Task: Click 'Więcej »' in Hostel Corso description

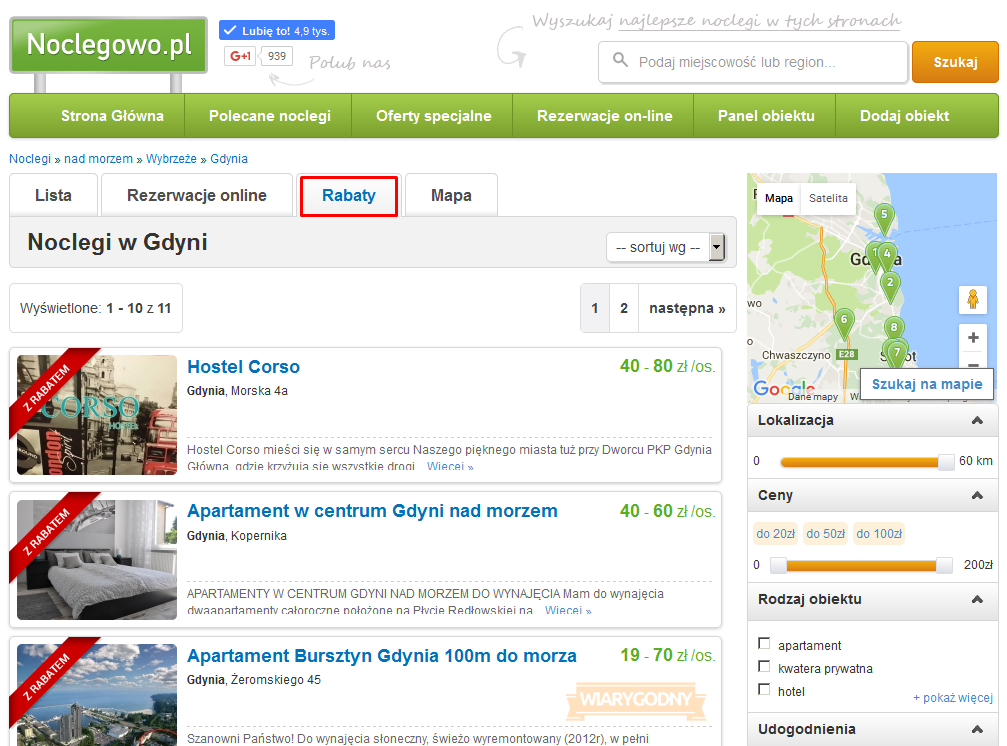Action: coord(450,466)
